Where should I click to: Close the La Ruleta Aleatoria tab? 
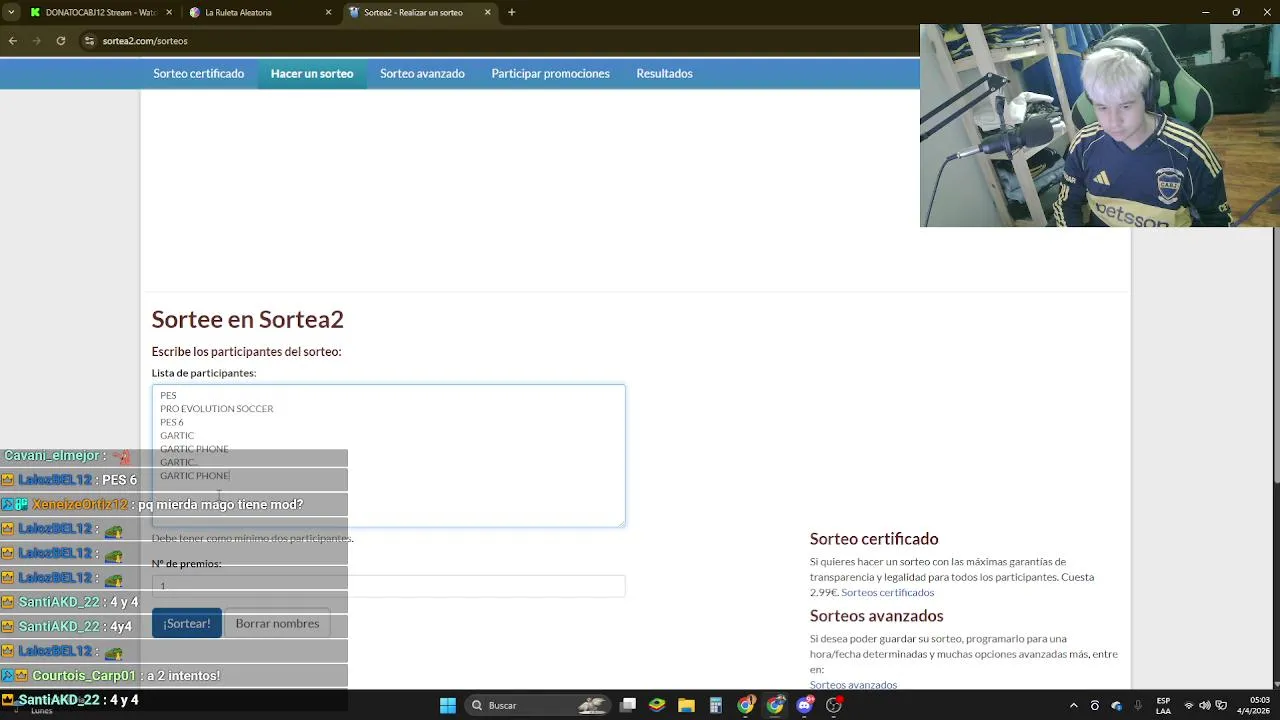pos(328,12)
